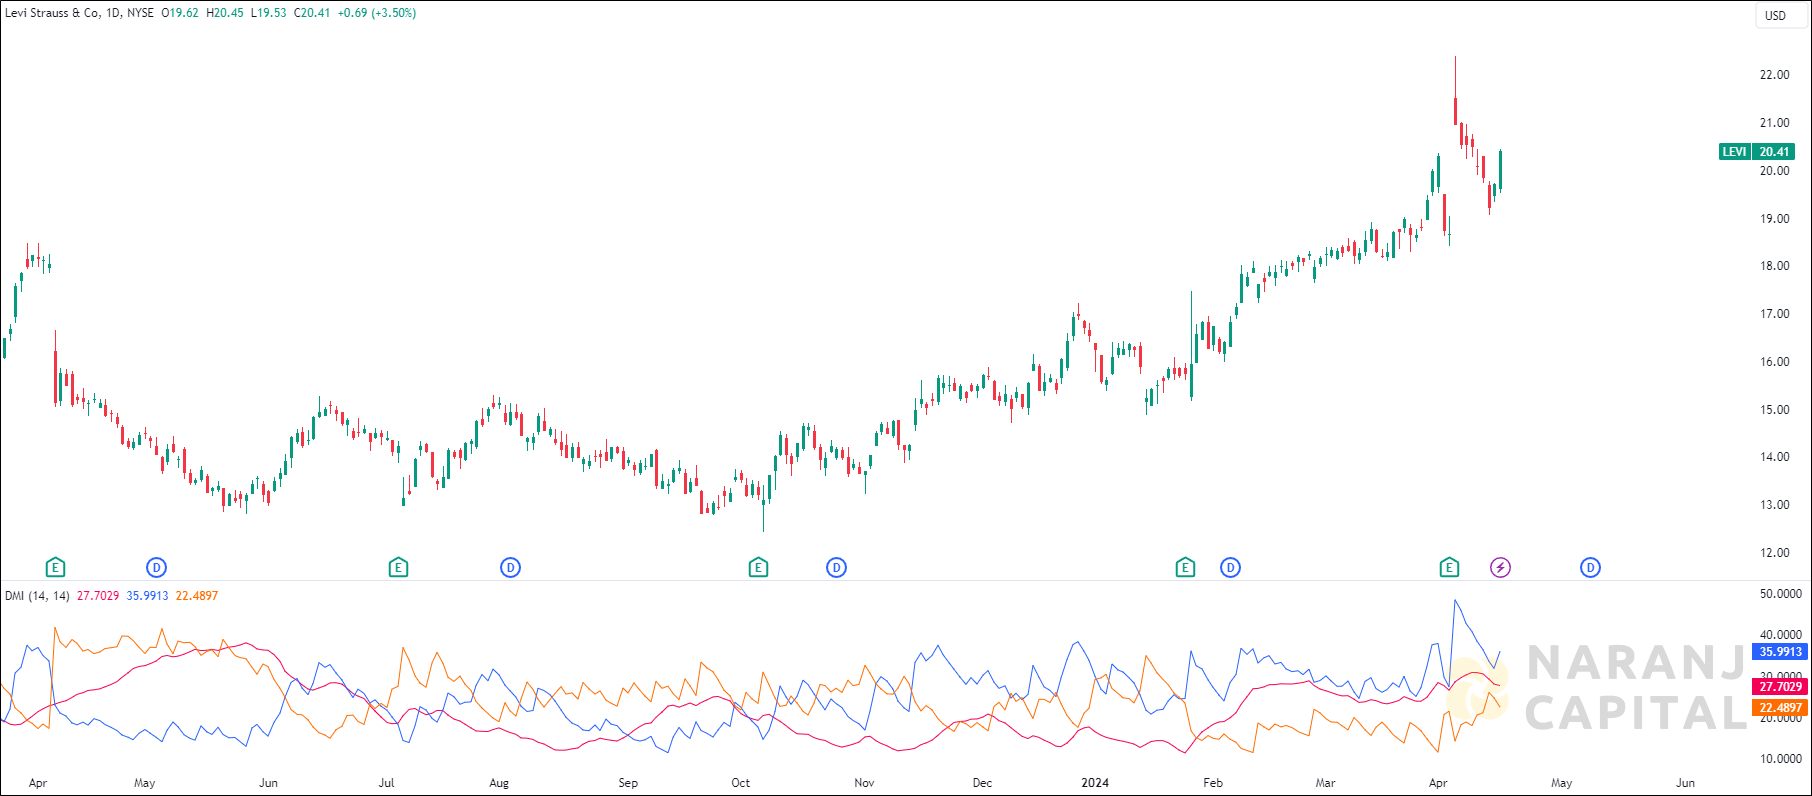Screen dimensions: 1812x796
Task: Click the 22.00 level on price axis
Action: click(1774, 75)
